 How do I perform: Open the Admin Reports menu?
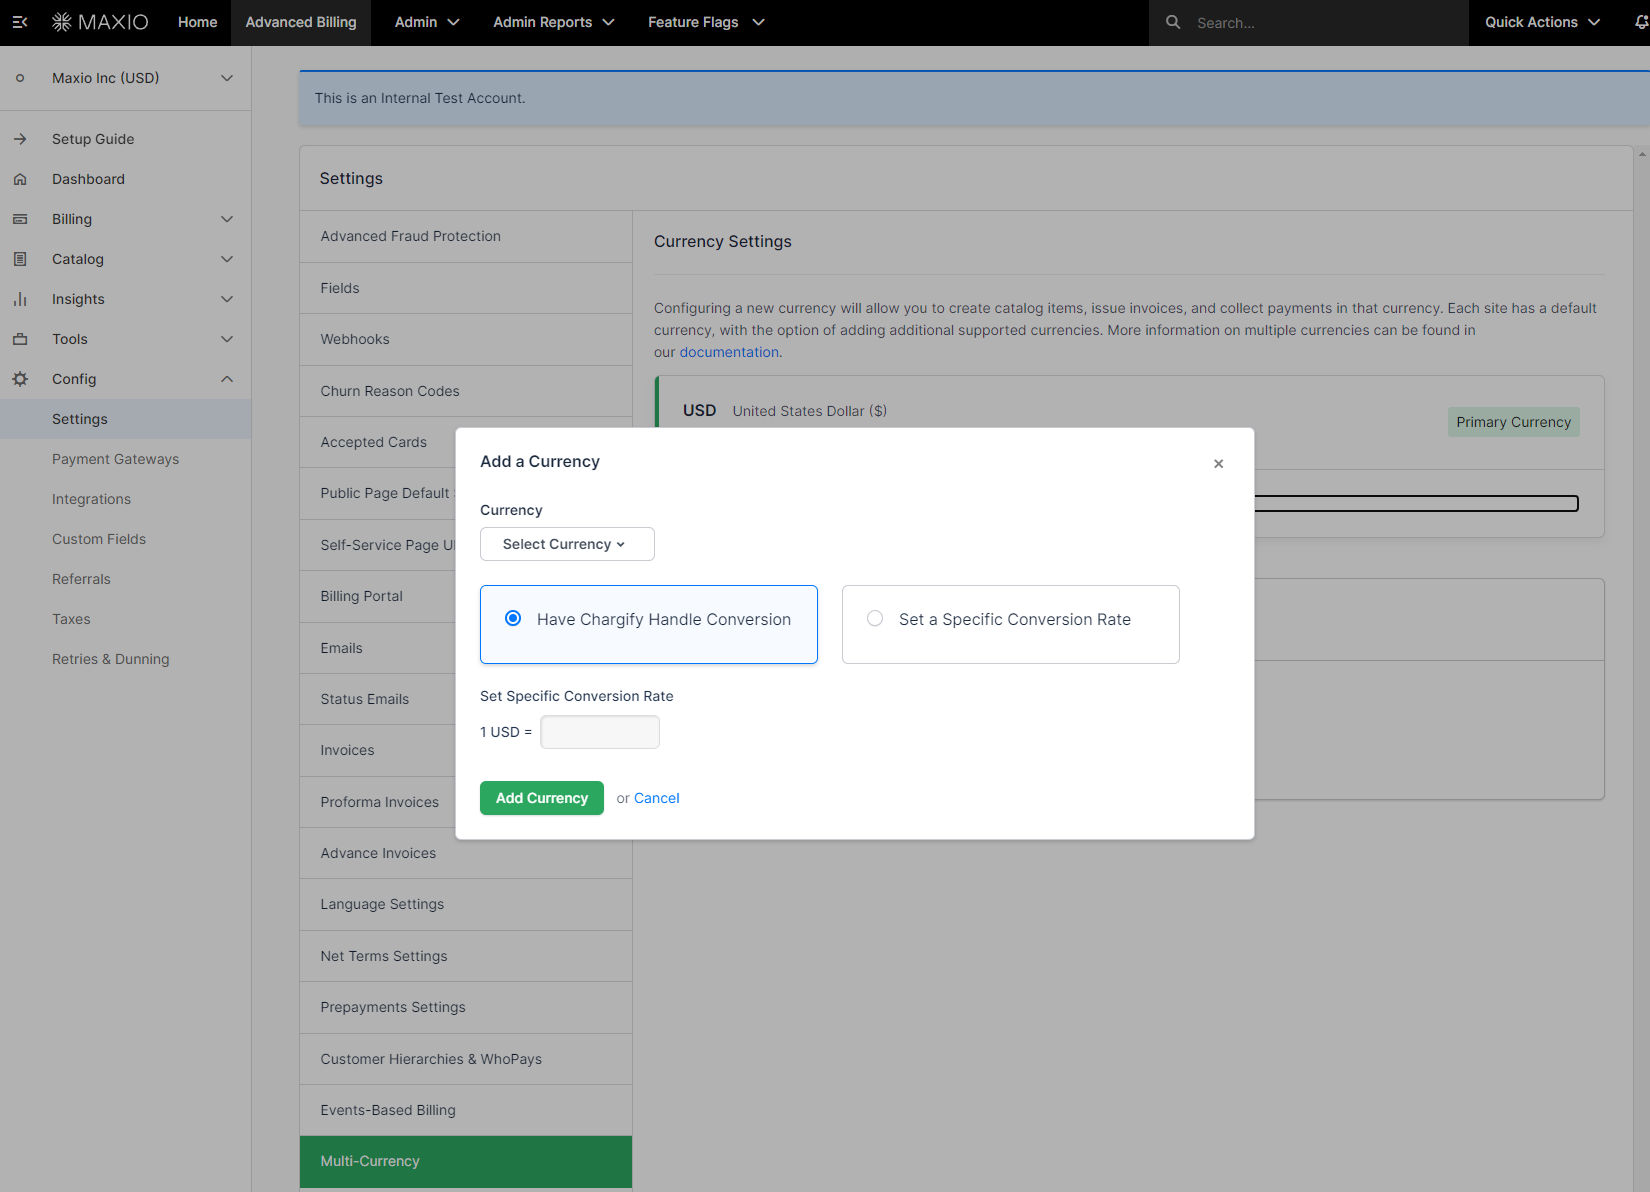553,22
